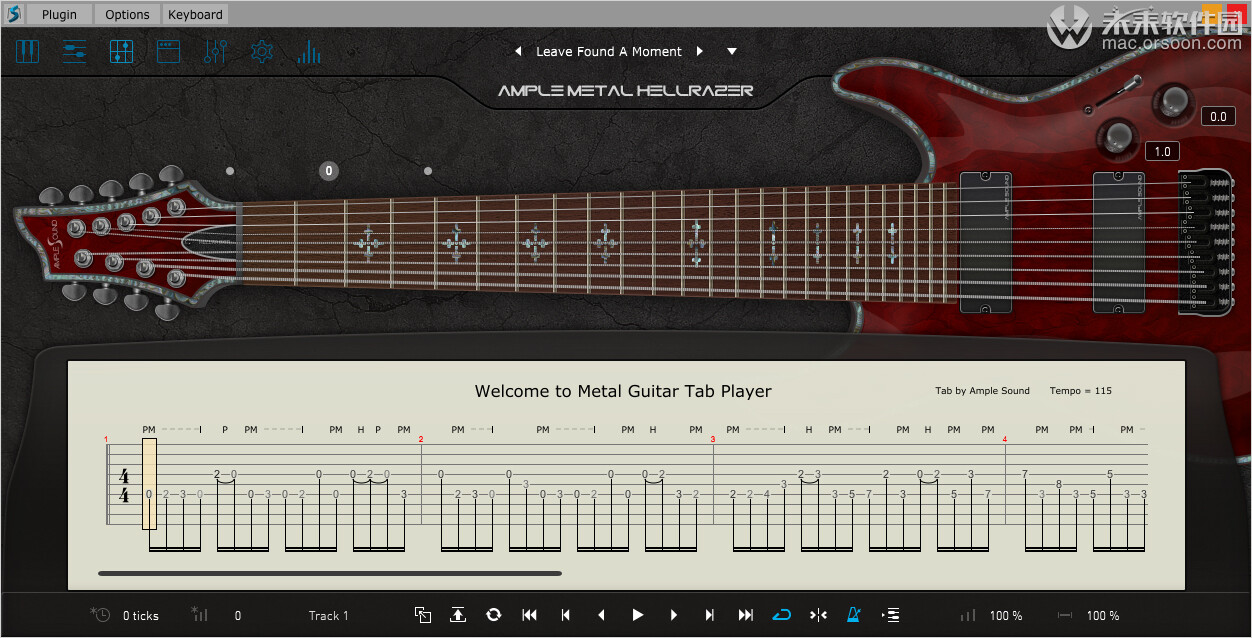
Task: Toggle the blue metronome icon
Action: point(854,615)
